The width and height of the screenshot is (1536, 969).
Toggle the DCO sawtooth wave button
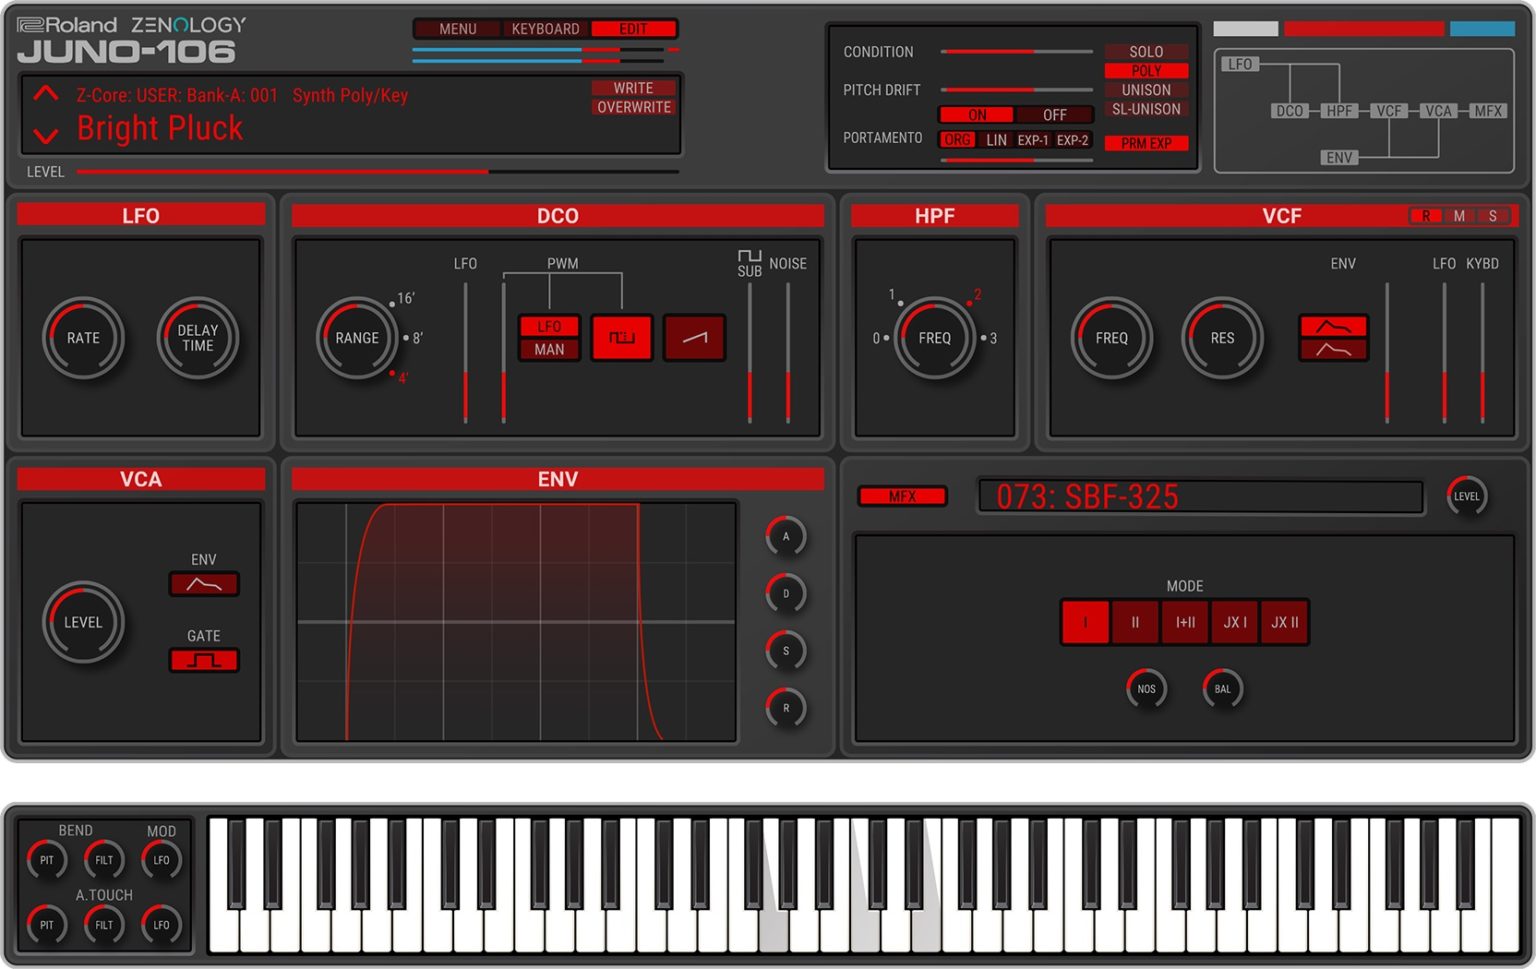click(694, 338)
